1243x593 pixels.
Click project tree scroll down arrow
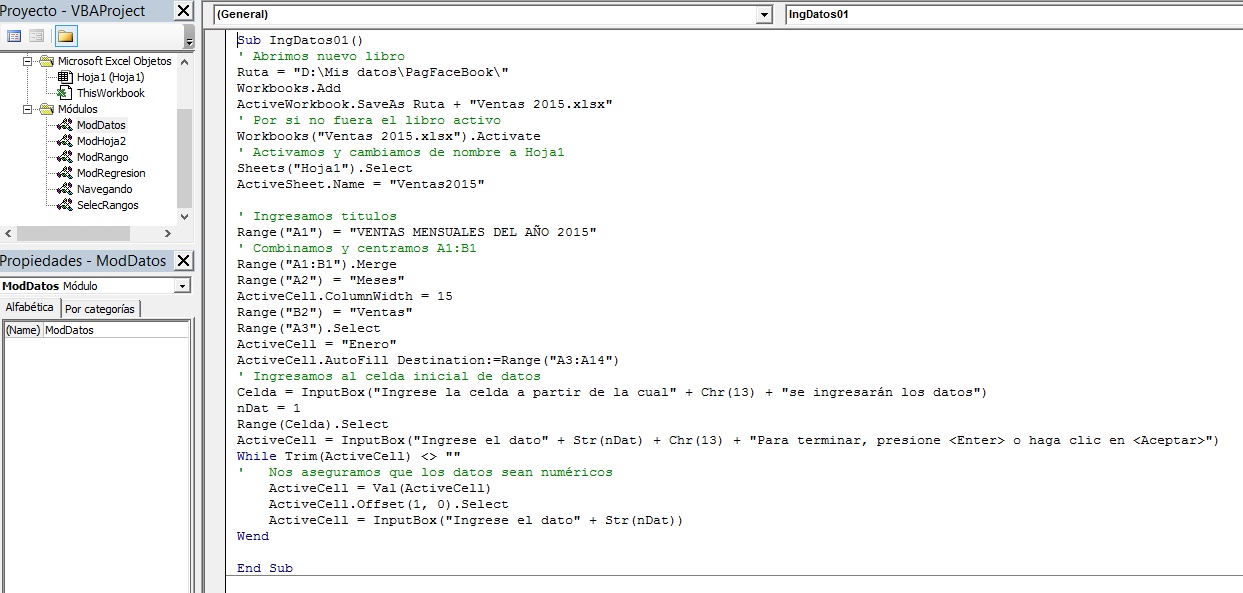click(184, 217)
